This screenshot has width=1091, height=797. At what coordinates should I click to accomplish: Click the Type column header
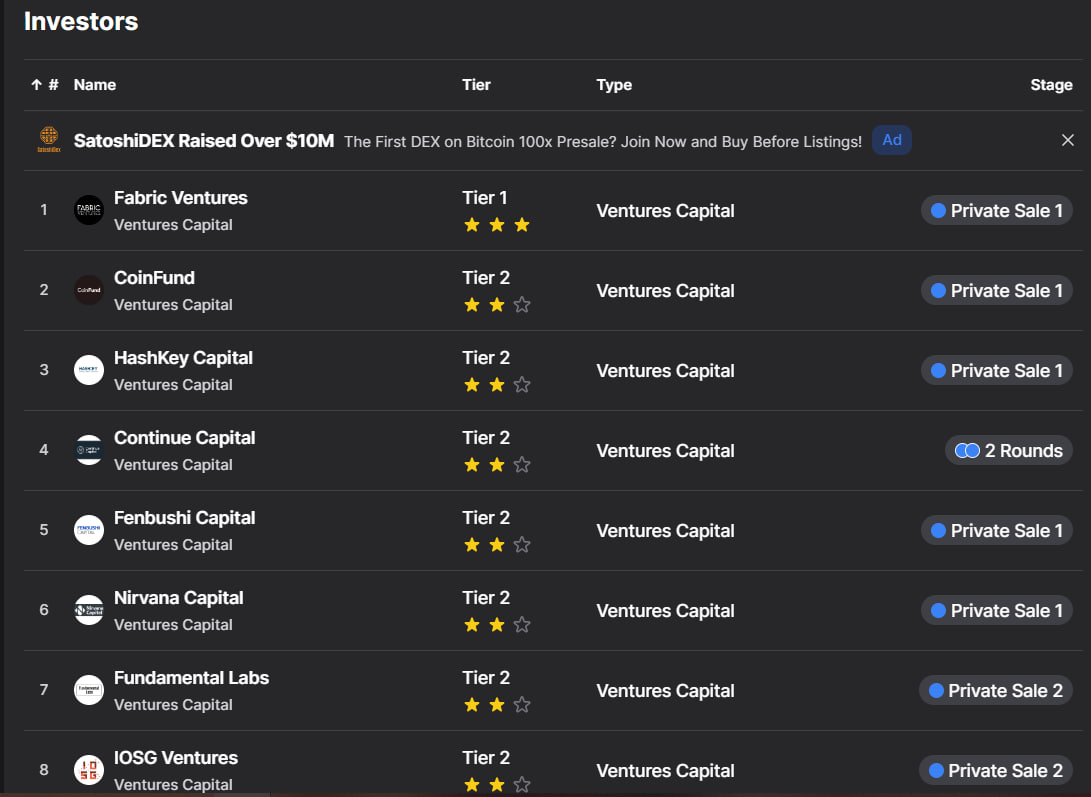coord(614,85)
